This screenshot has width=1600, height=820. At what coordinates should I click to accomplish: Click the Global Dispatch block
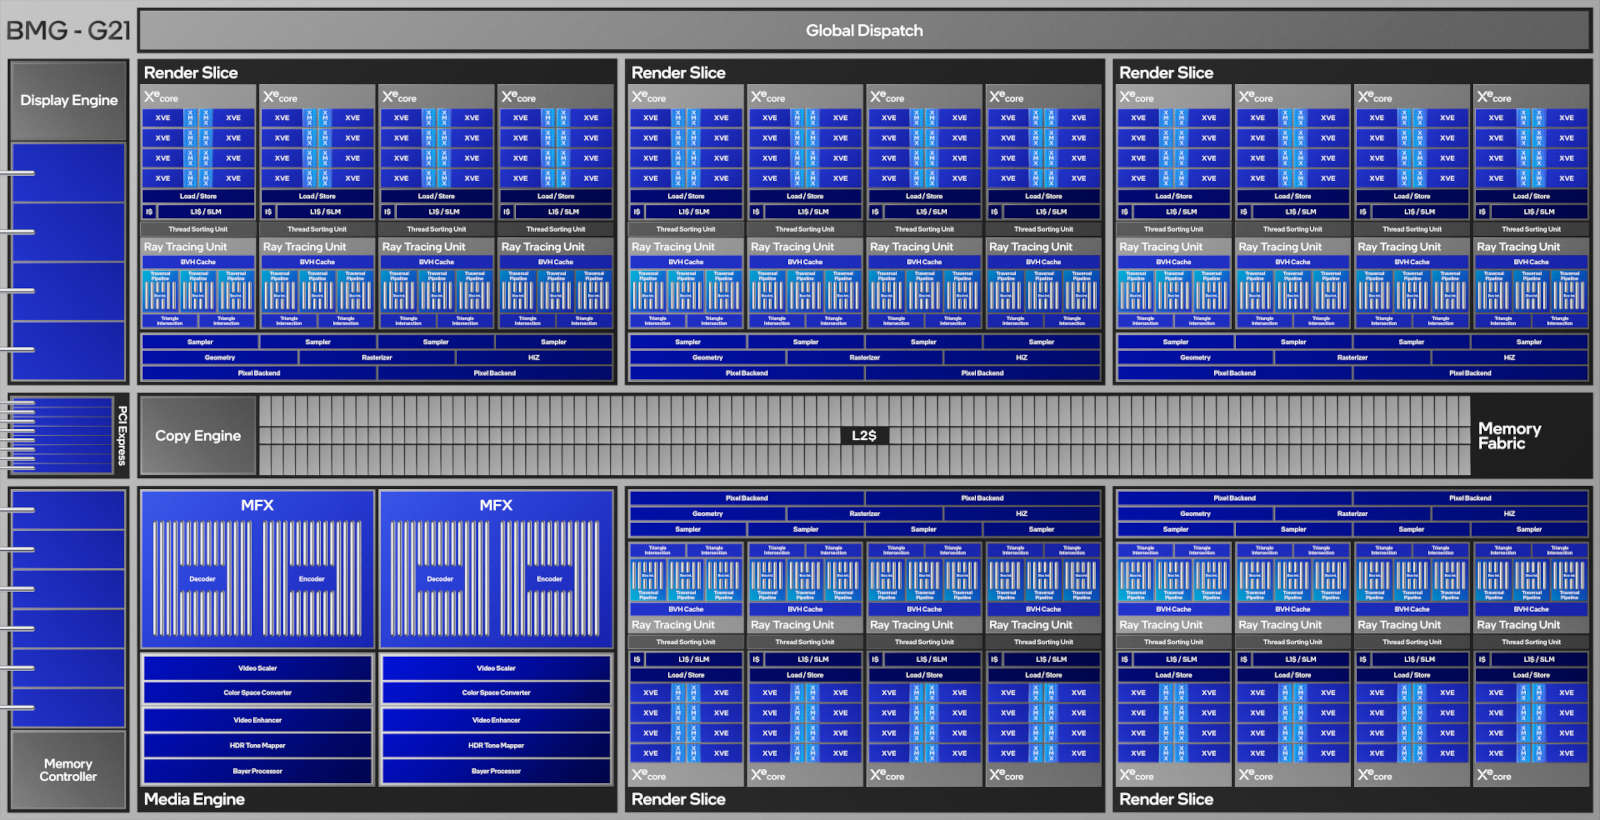[x=864, y=30]
